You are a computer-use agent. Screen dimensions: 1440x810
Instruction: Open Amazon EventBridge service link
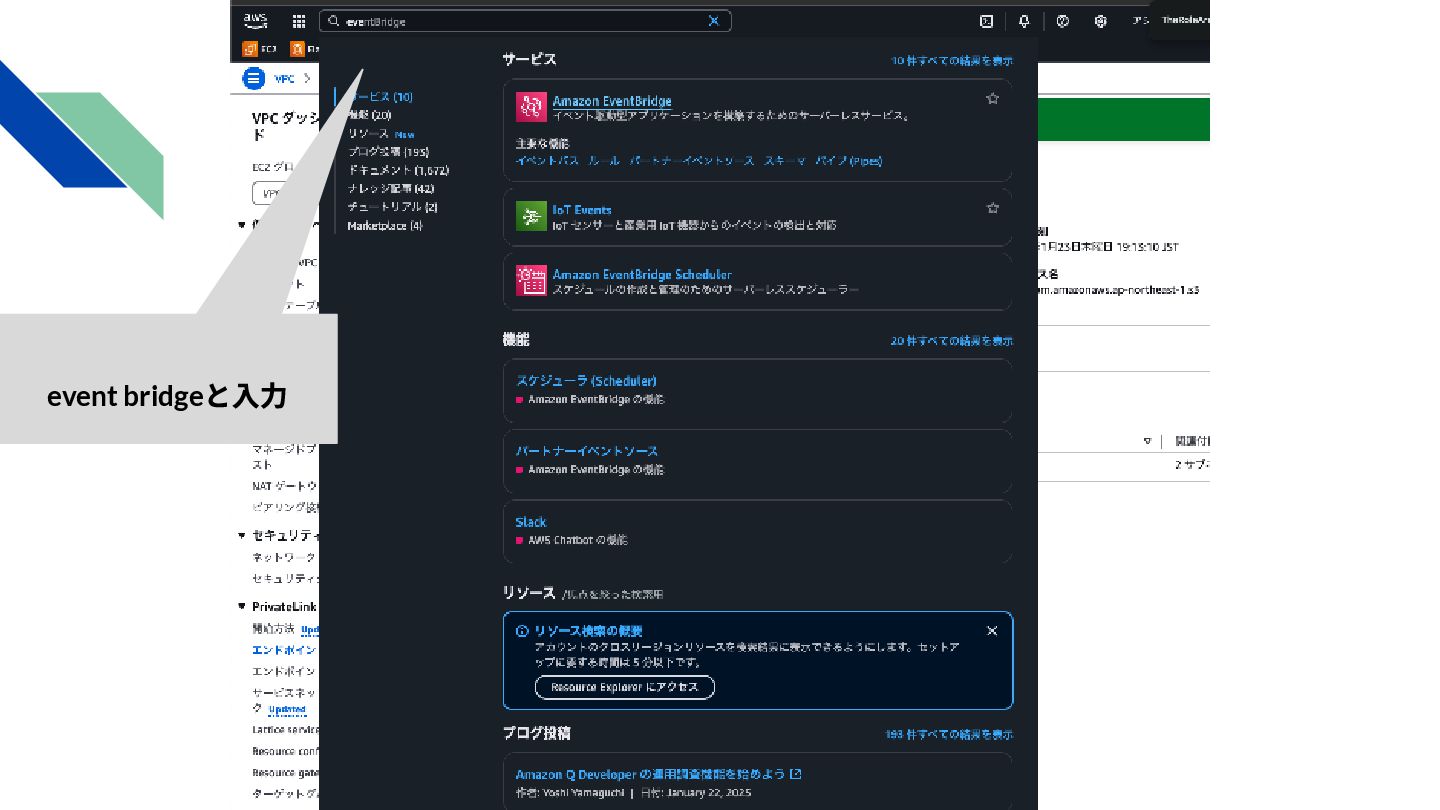[x=612, y=101]
